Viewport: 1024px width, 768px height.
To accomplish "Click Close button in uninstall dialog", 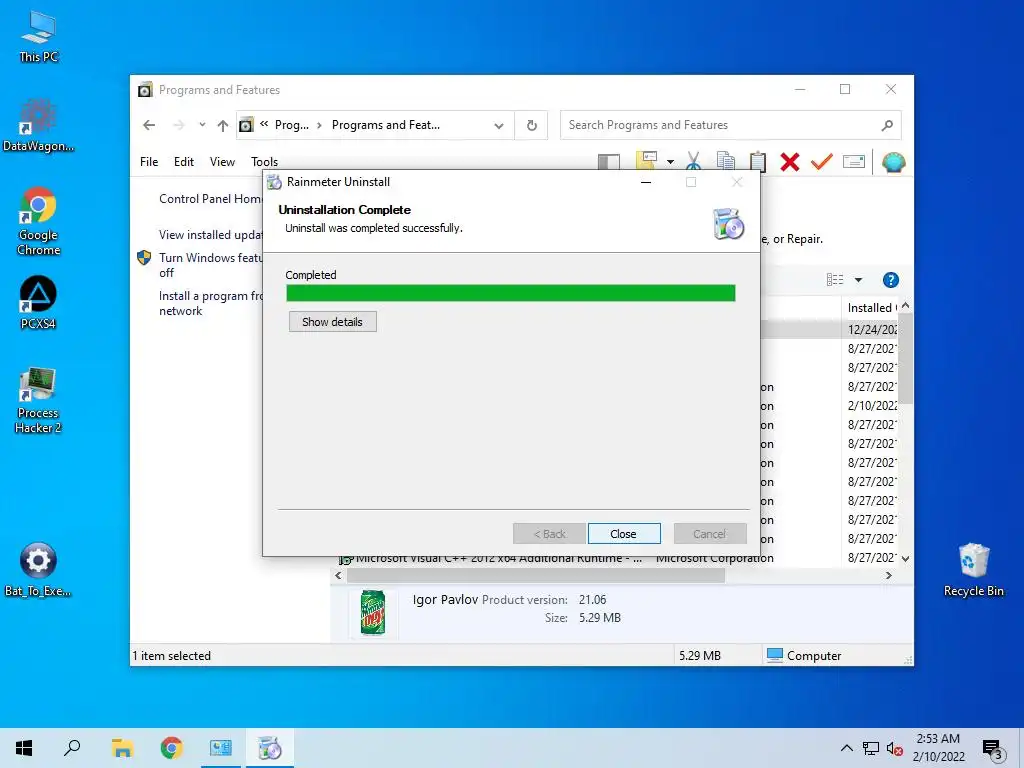I will point(624,534).
